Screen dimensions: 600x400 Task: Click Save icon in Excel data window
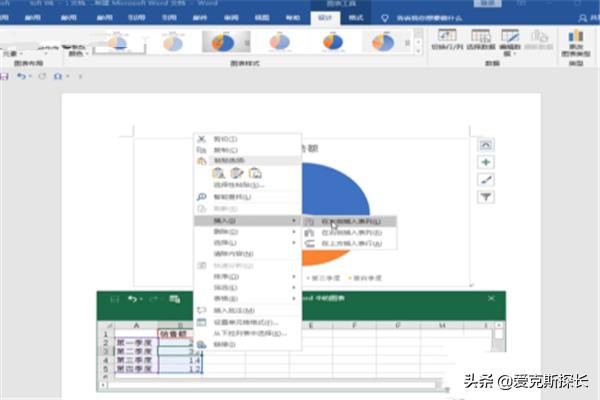114,299
